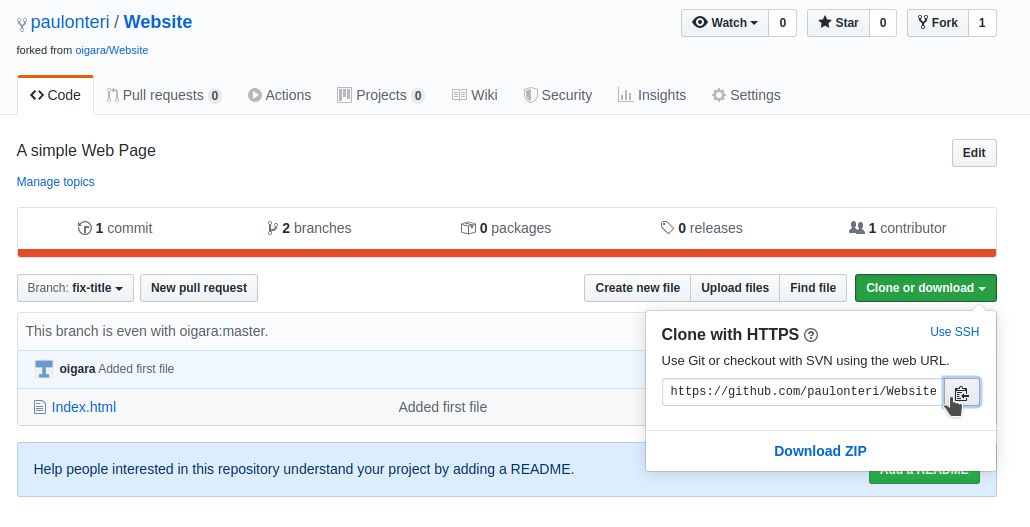The image size is (1030, 527).
Task: Fork this repository
Action: pos(937,23)
